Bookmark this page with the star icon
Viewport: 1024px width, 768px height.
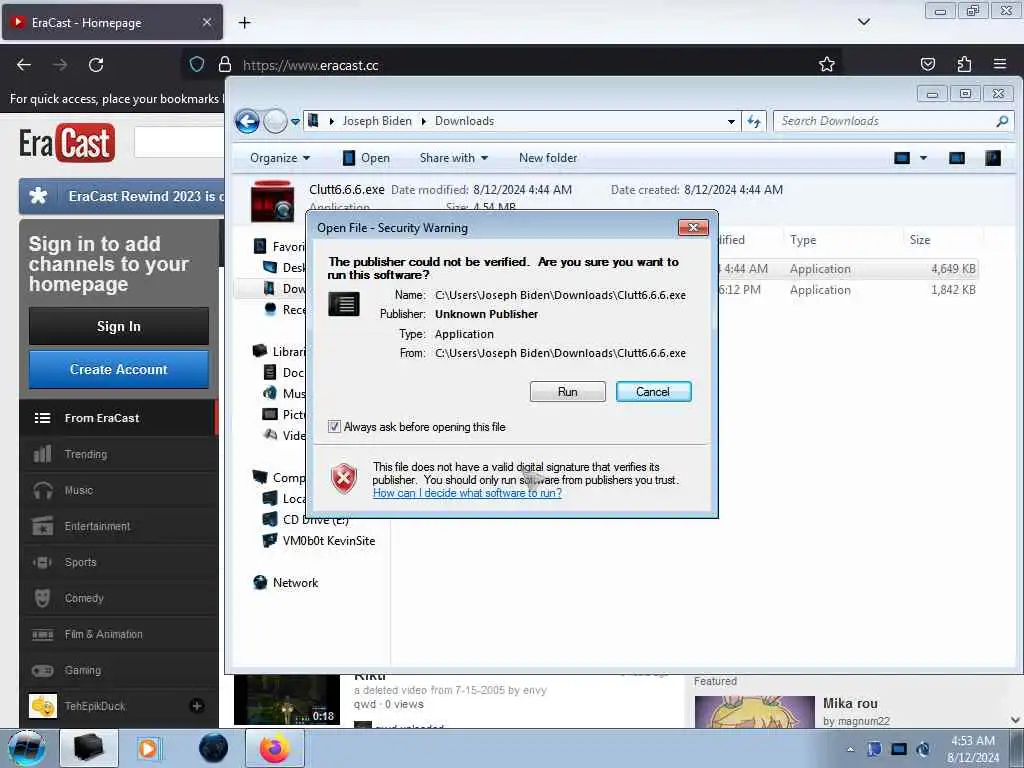827,65
